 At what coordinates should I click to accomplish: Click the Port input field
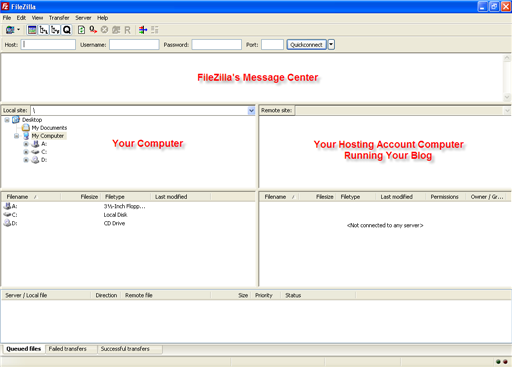[x=272, y=44]
